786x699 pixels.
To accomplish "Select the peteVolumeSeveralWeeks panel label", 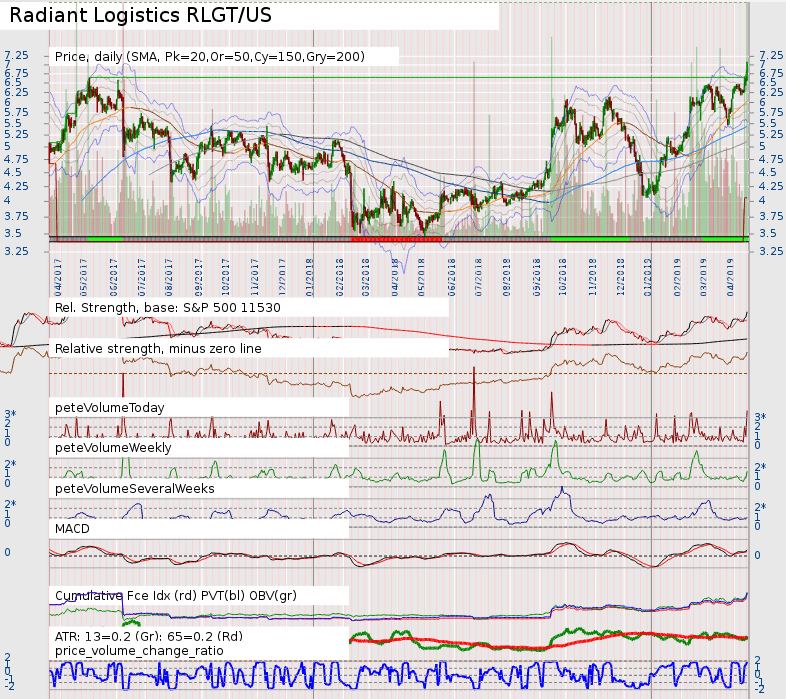I will (134, 488).
